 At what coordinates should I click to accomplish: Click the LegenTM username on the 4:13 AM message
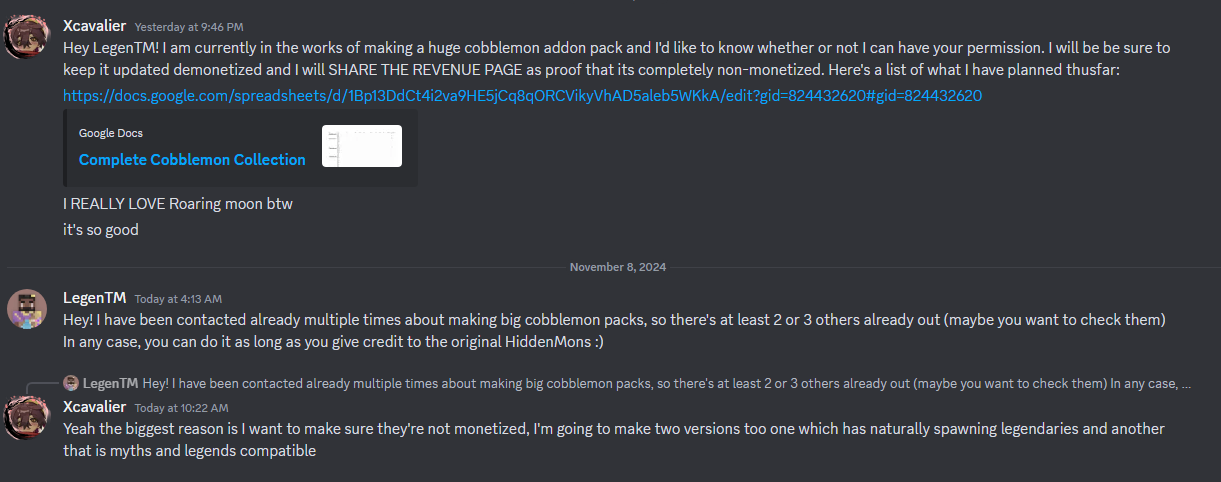coord(94,298)
